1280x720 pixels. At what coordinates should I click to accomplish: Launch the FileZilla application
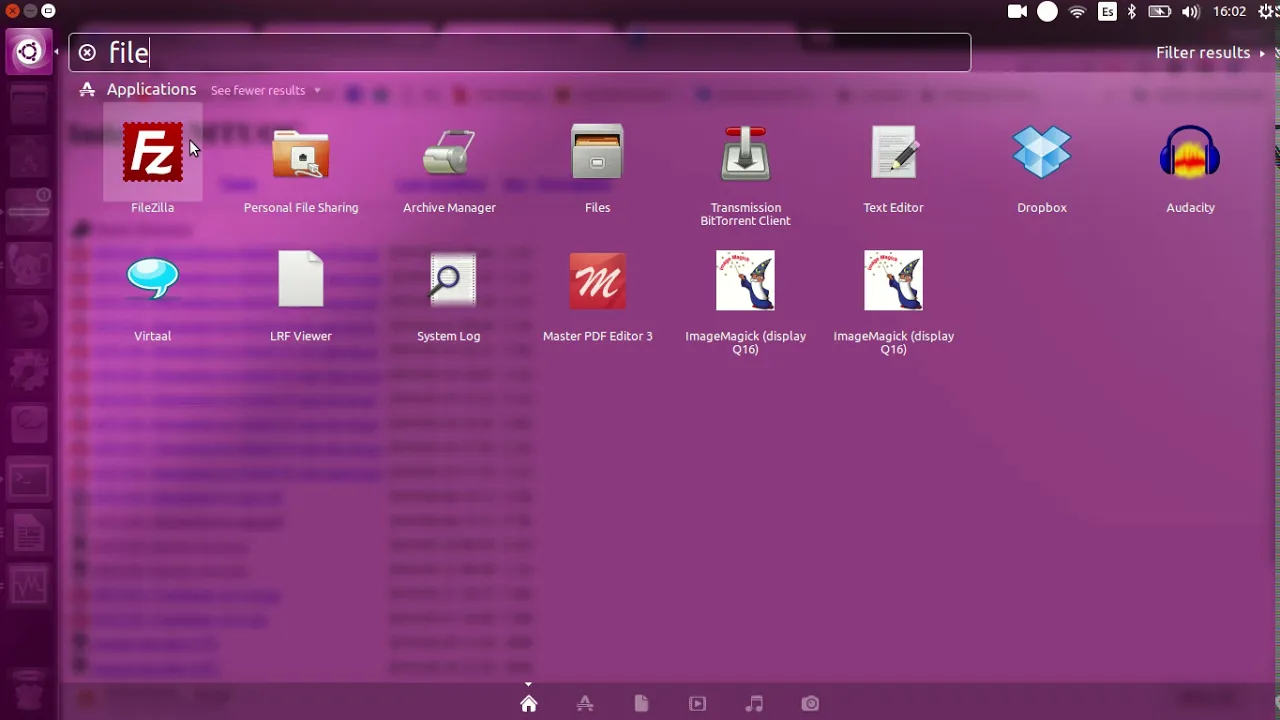(152, 153)
